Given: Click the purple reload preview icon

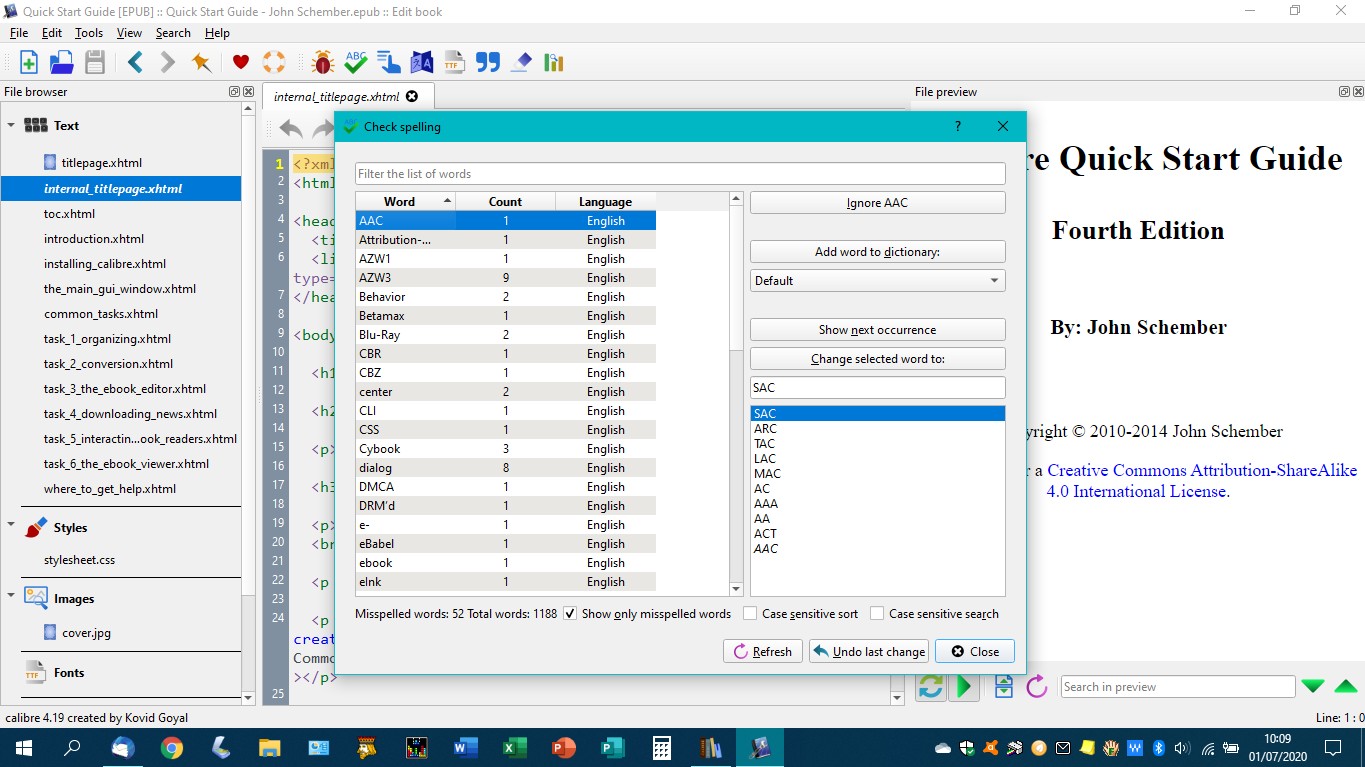Looking at the screenshot, I should 1036,686.
